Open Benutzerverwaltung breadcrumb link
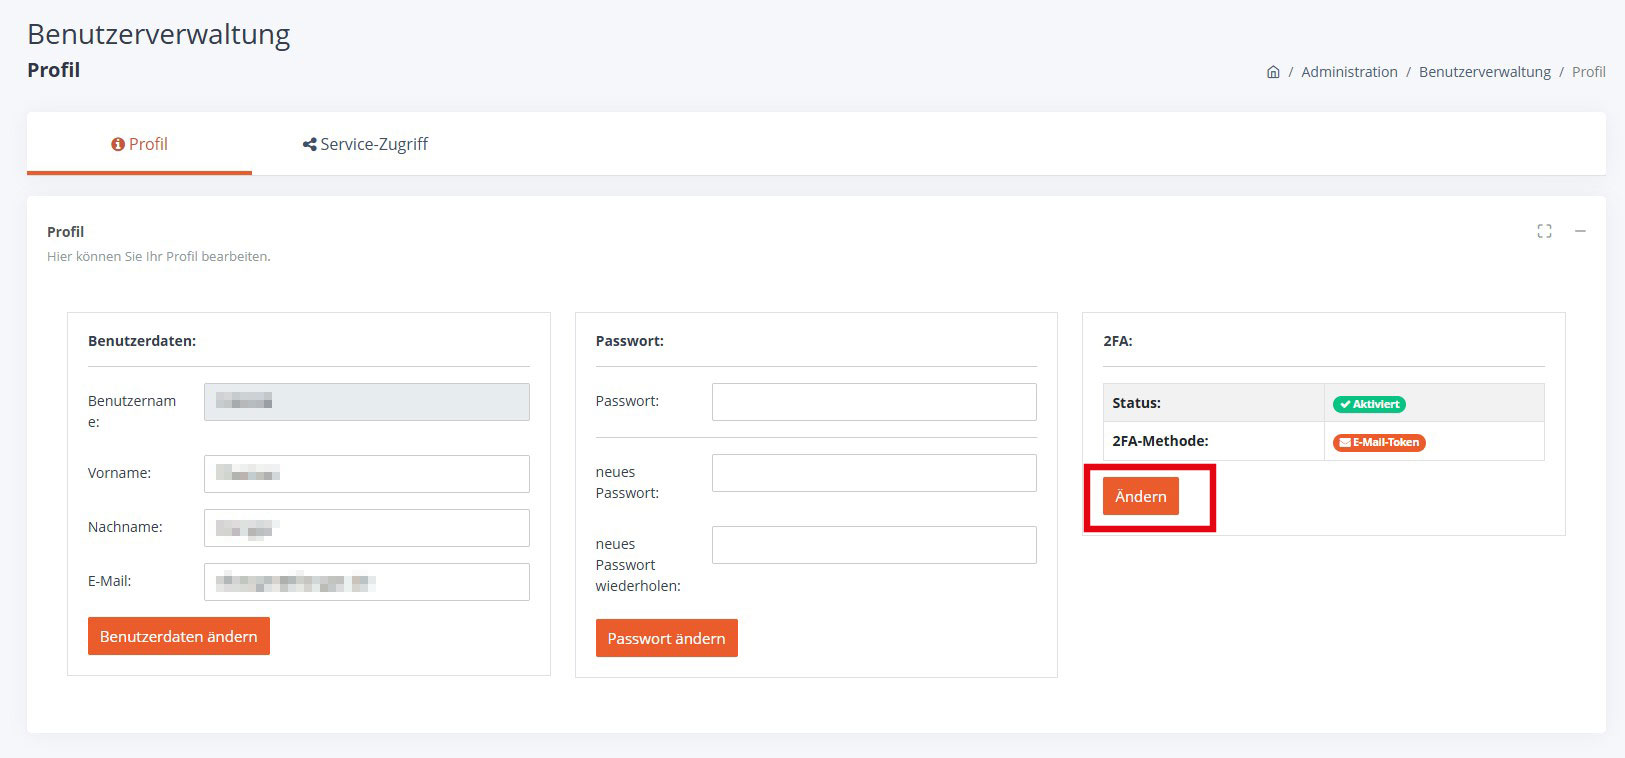The height and width of the screenshot is (758, 1625). point(1484,72)
